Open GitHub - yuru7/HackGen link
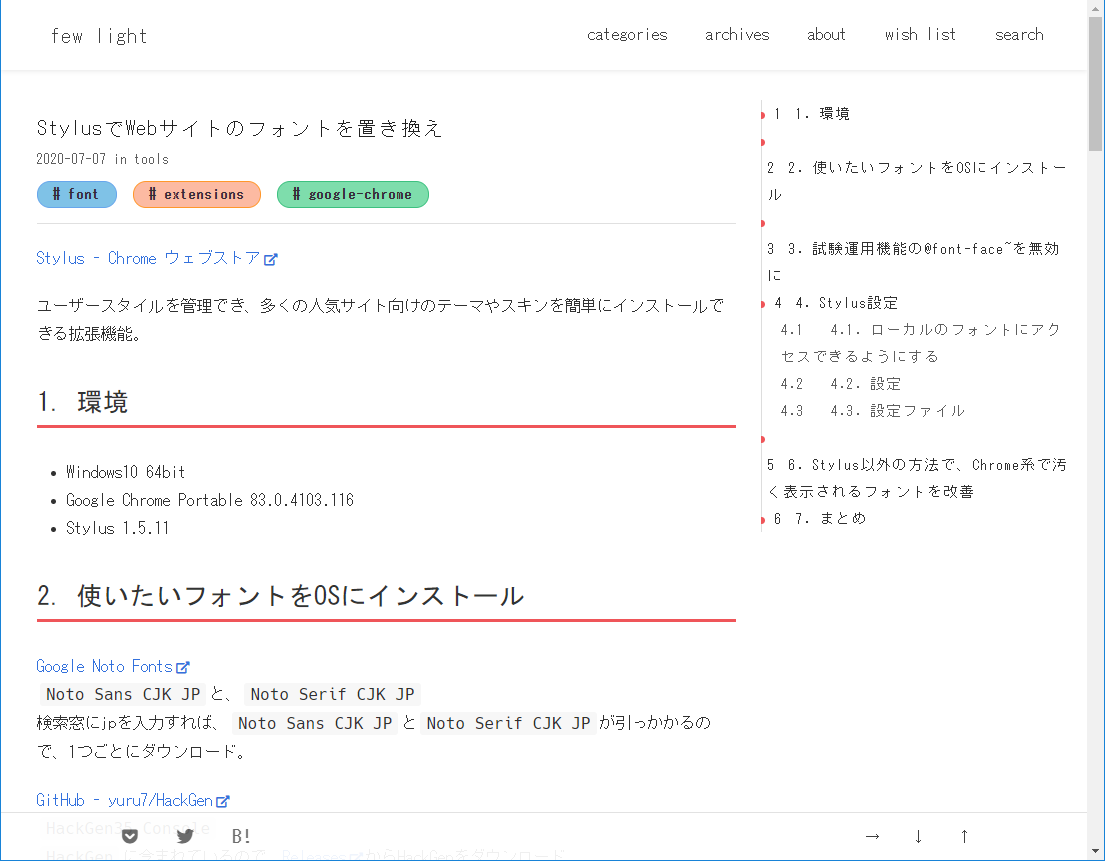This screenshot has width=1105, height=861. pyautogui.click(x=124, y=800)
